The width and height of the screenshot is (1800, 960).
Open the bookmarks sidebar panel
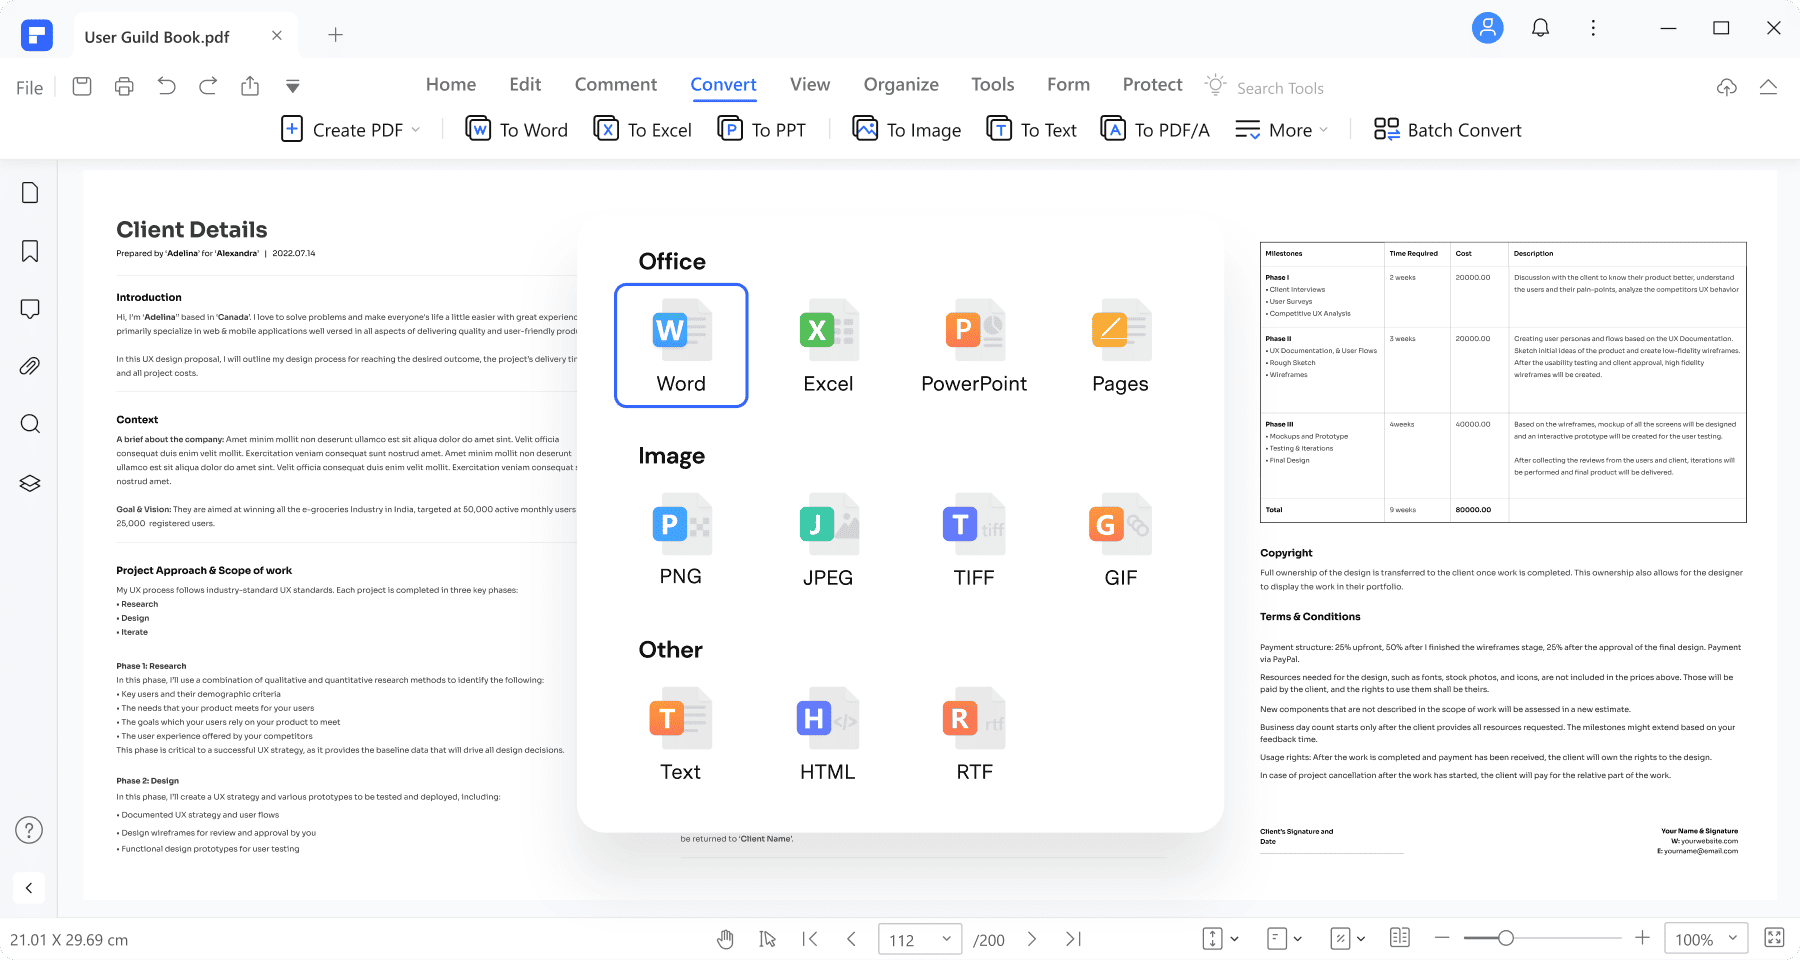[30, 251]
